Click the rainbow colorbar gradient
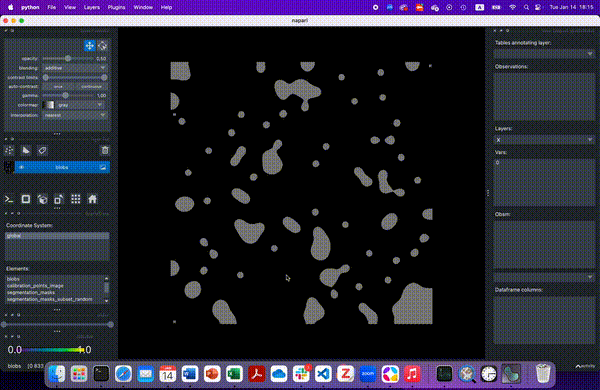Screen dimensions: 600x390 [53, 349]
